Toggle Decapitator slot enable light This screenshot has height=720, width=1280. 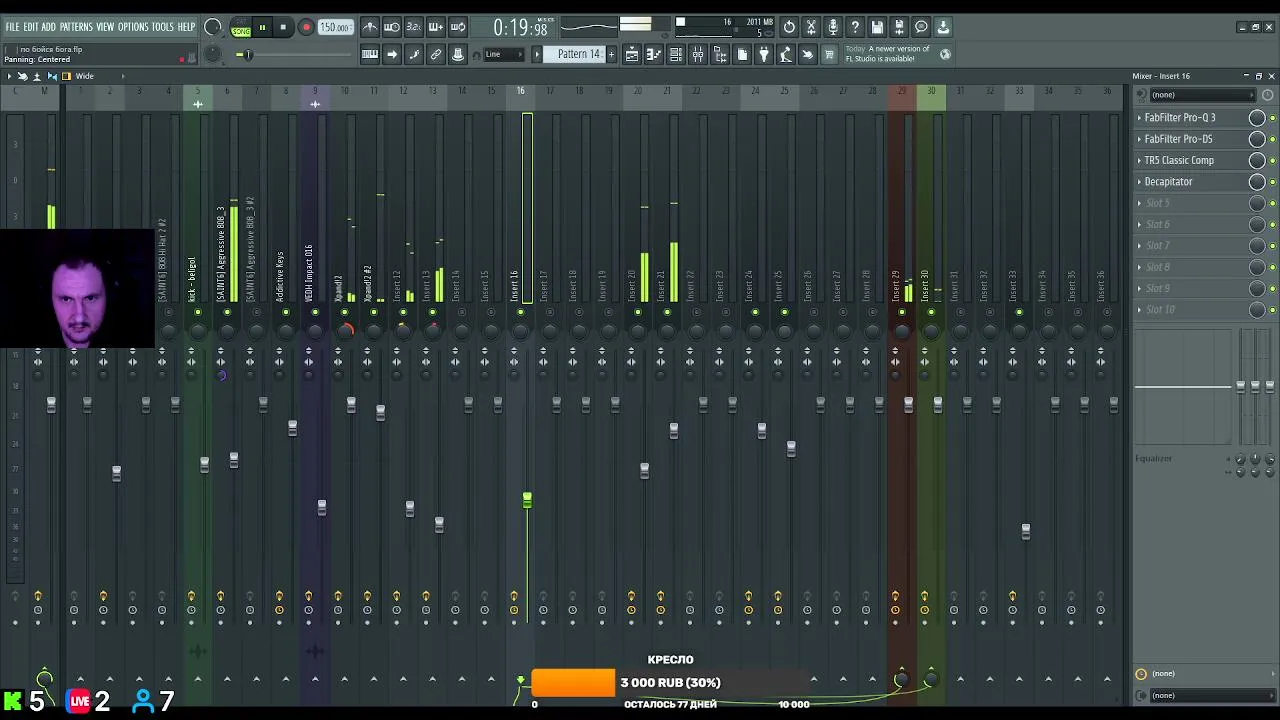click(1272, 182)
